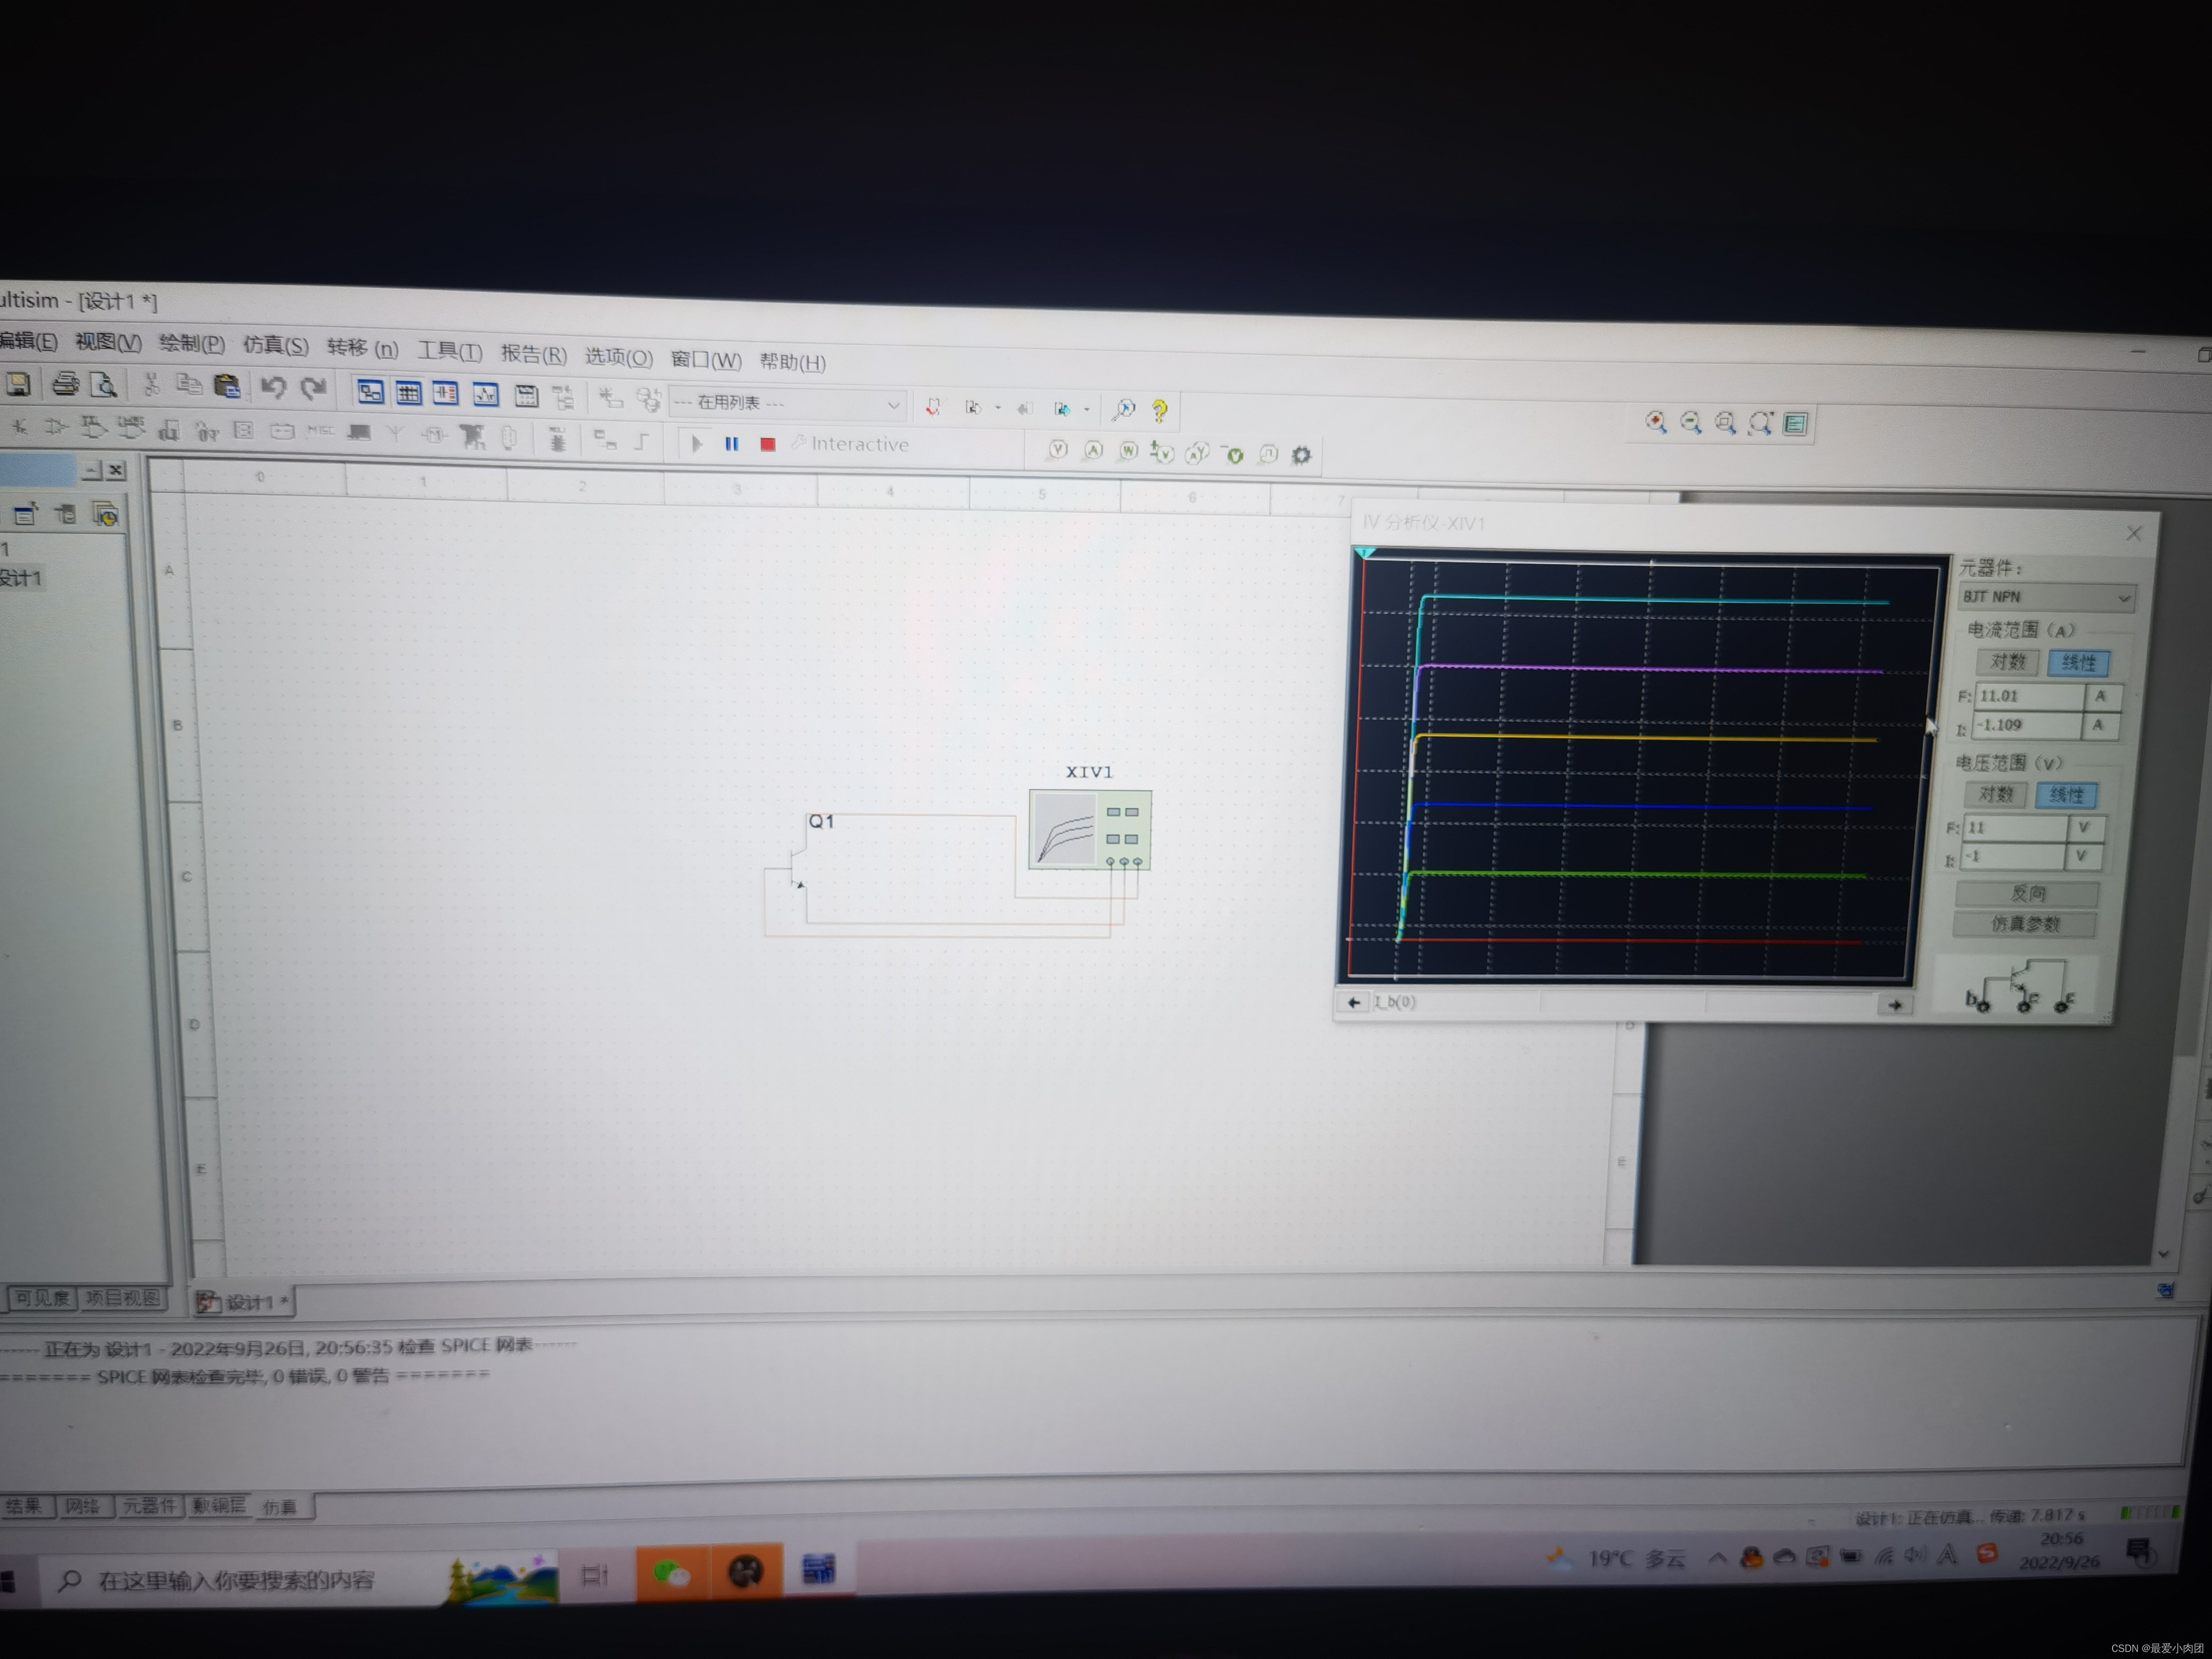
Task: Click the Zoom to Area icon
Action: 1725,423
